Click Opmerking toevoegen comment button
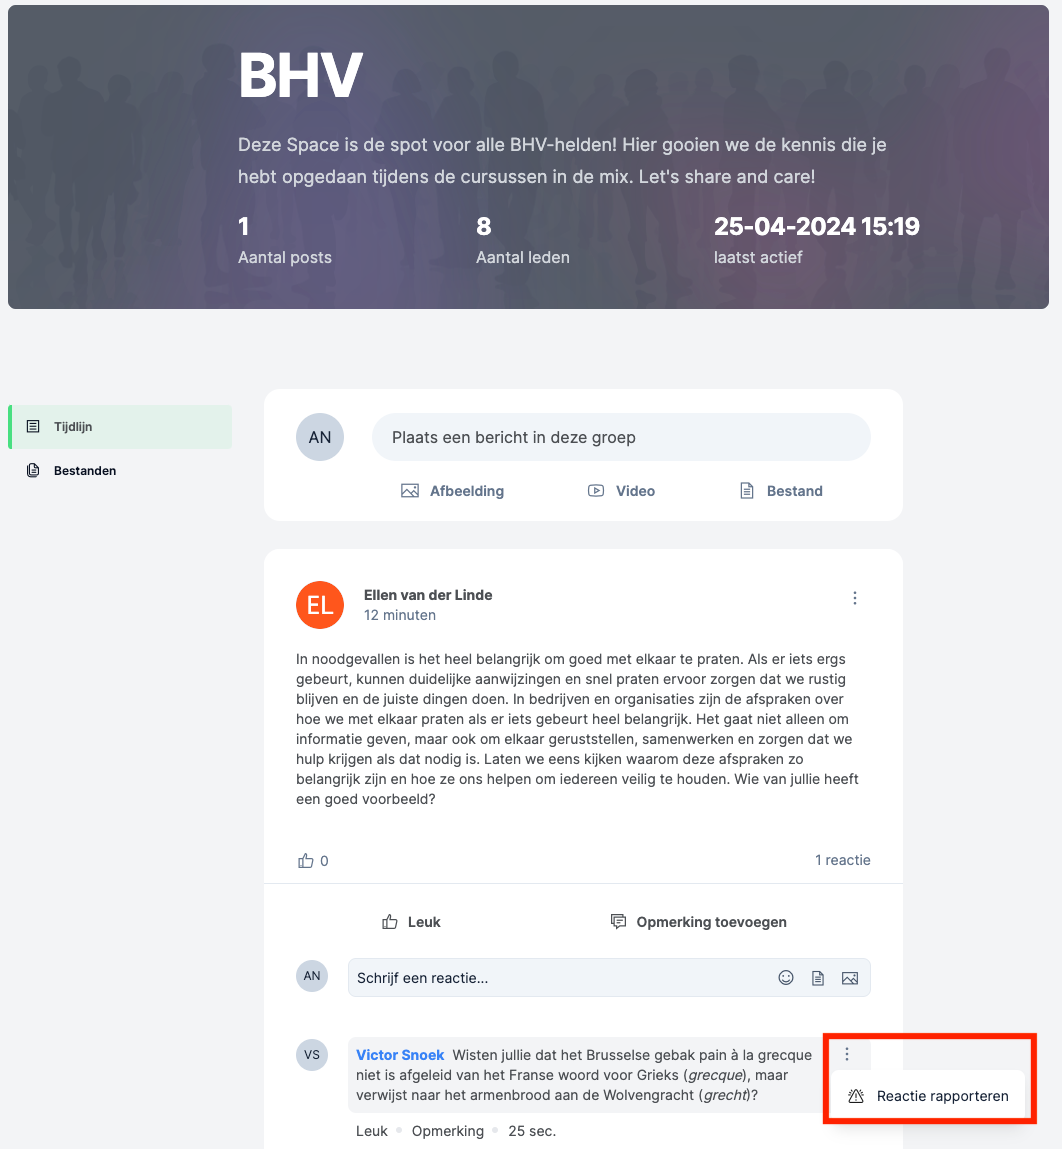Viewport: 1062px width, 1149px height. click(698, 922)
